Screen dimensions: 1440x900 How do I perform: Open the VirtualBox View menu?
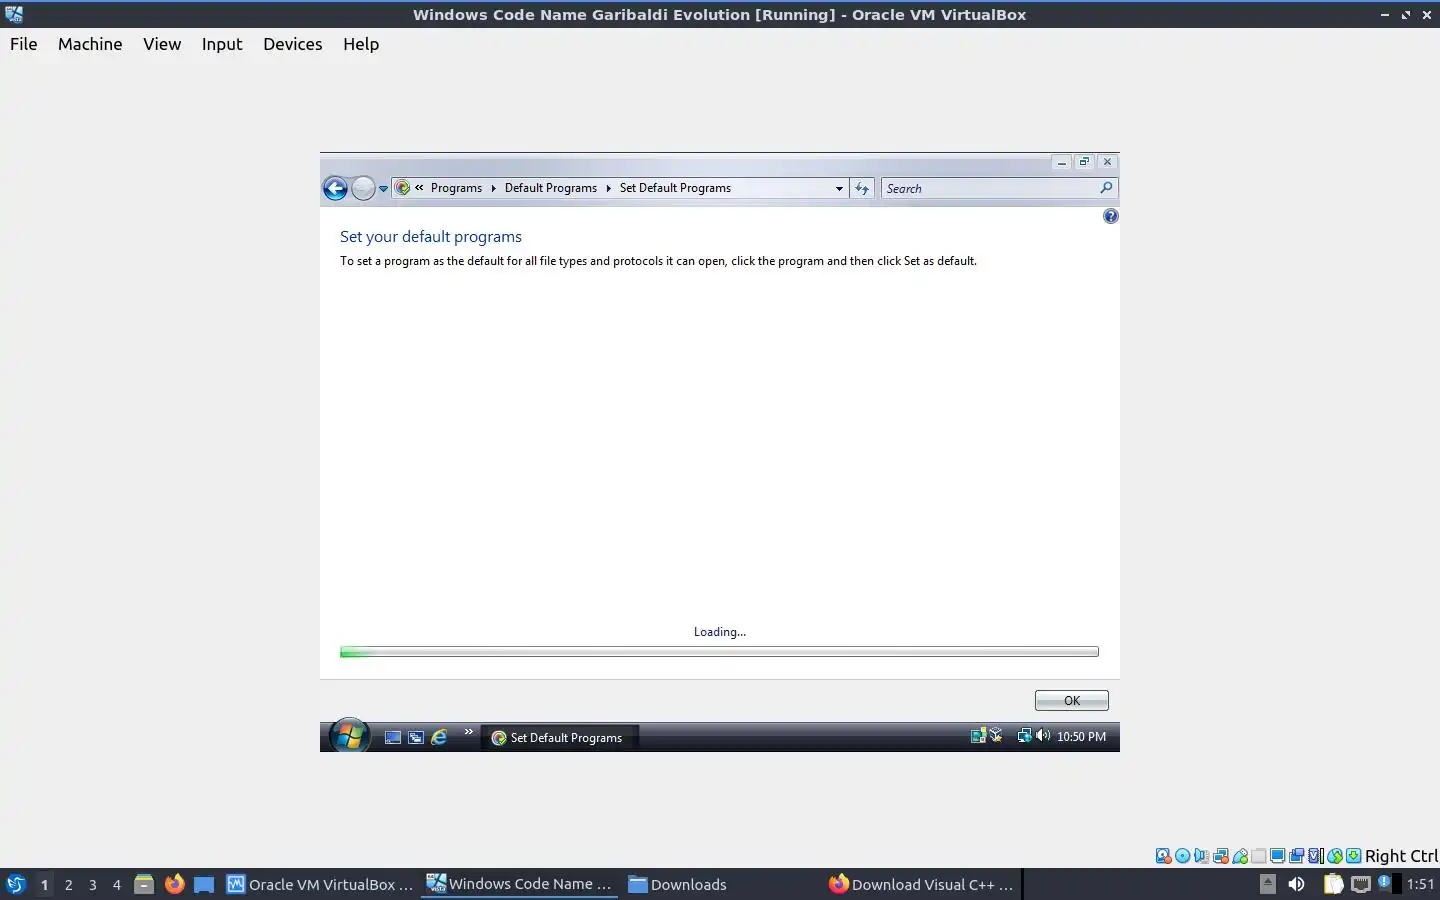pyautogui.click(x=162, y=44)
